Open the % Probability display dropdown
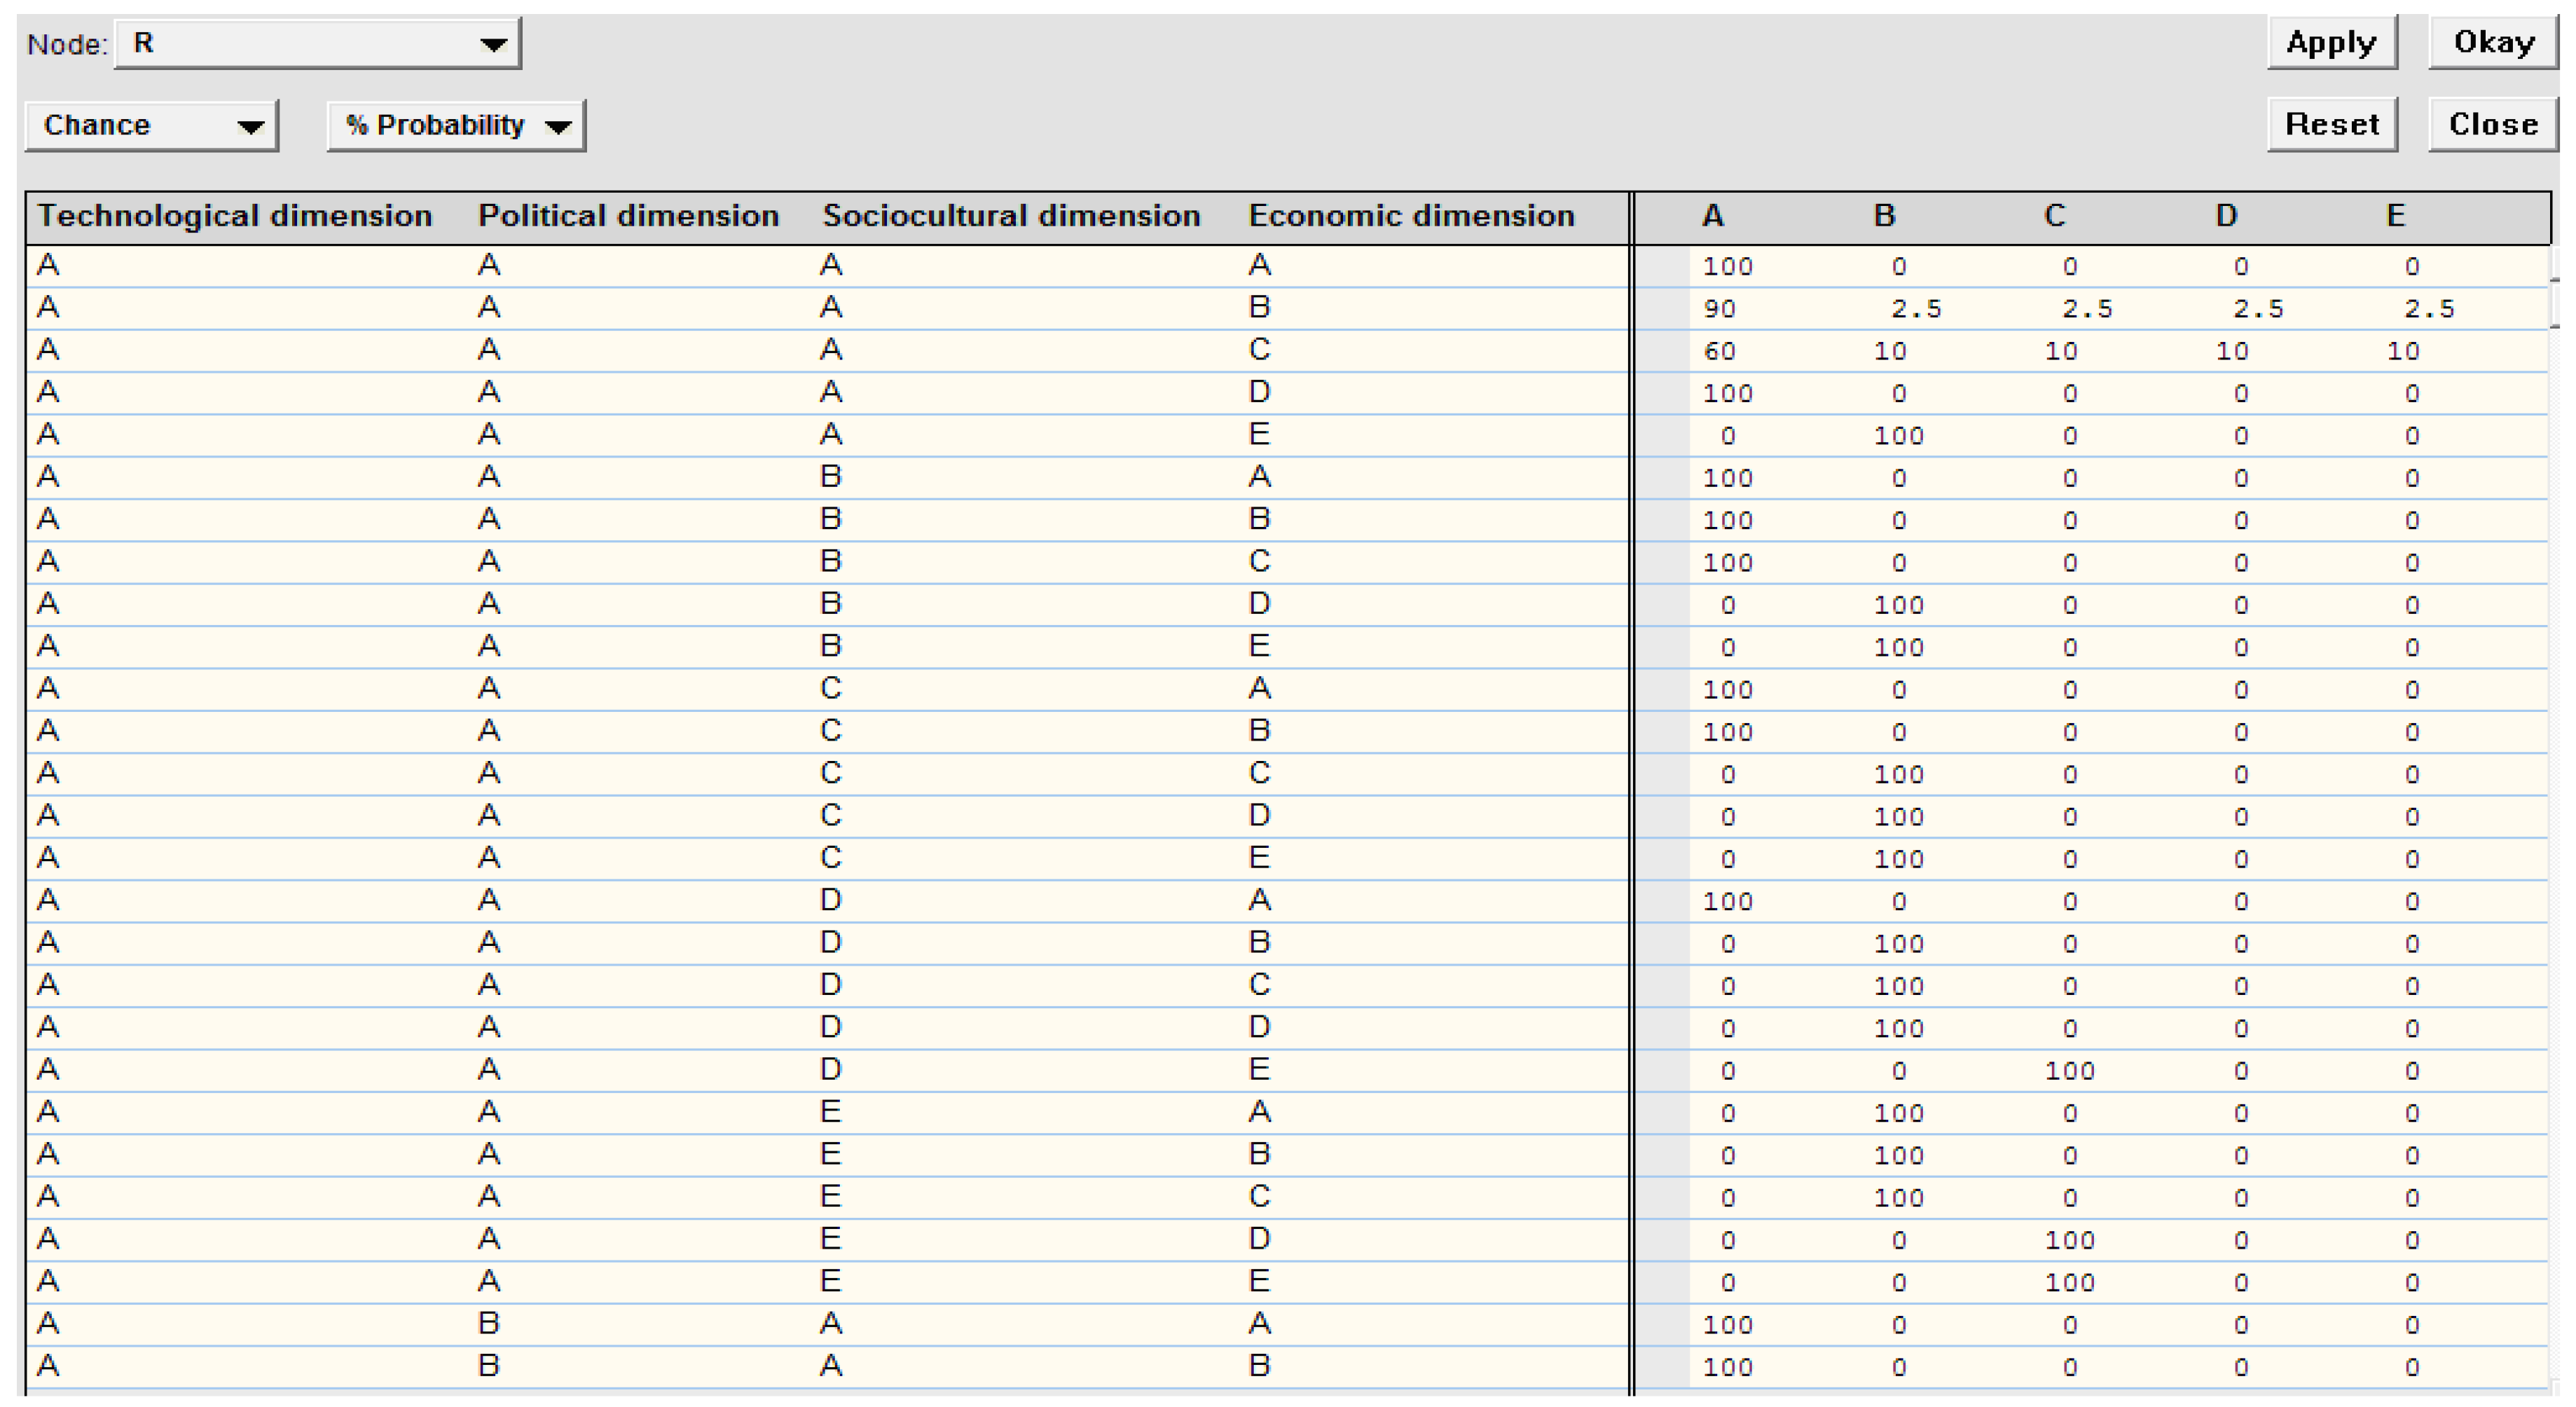Image resolution: width=2576 pixels, height=1407 pixels. pyautogui.click(x=456, y=126)
